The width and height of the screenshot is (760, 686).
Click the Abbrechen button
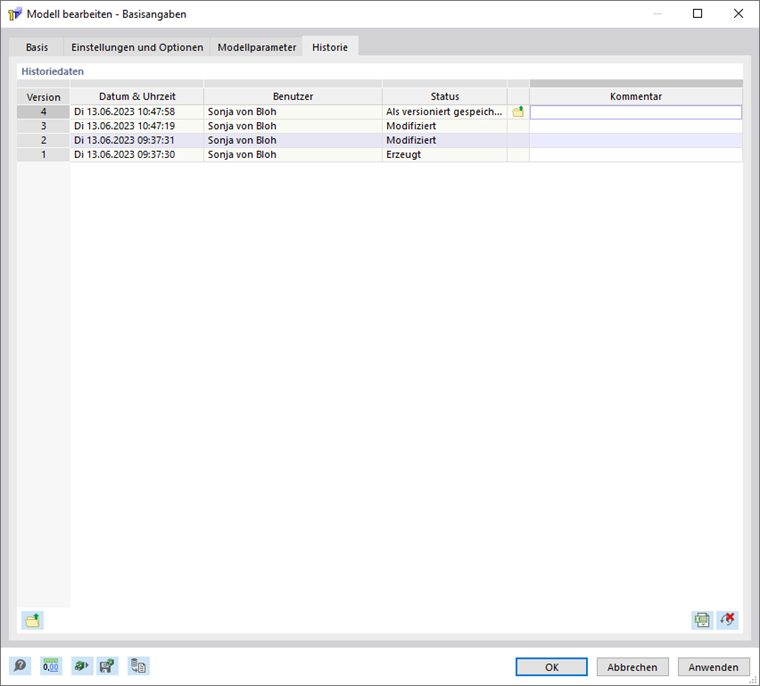tap(633, 667)
